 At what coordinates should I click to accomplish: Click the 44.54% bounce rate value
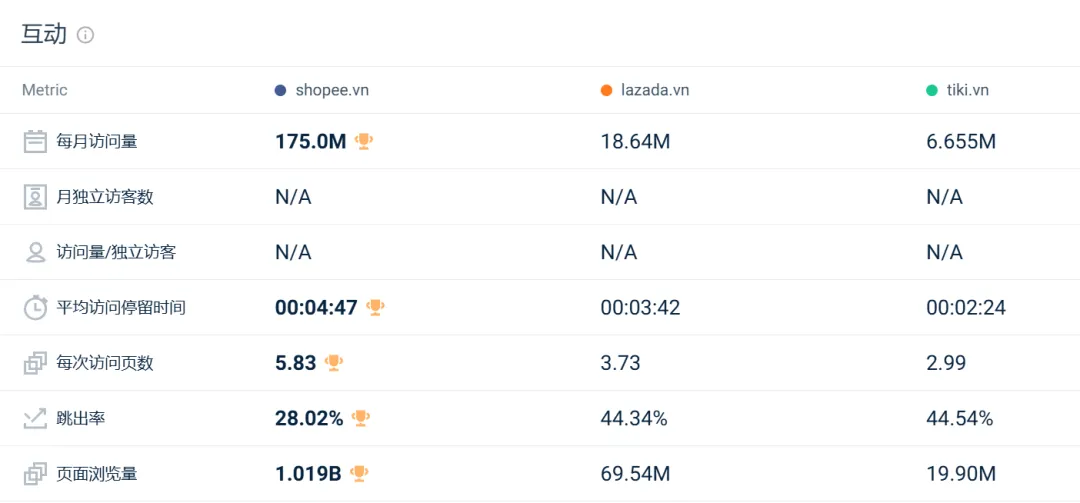[x=960, y=418]
